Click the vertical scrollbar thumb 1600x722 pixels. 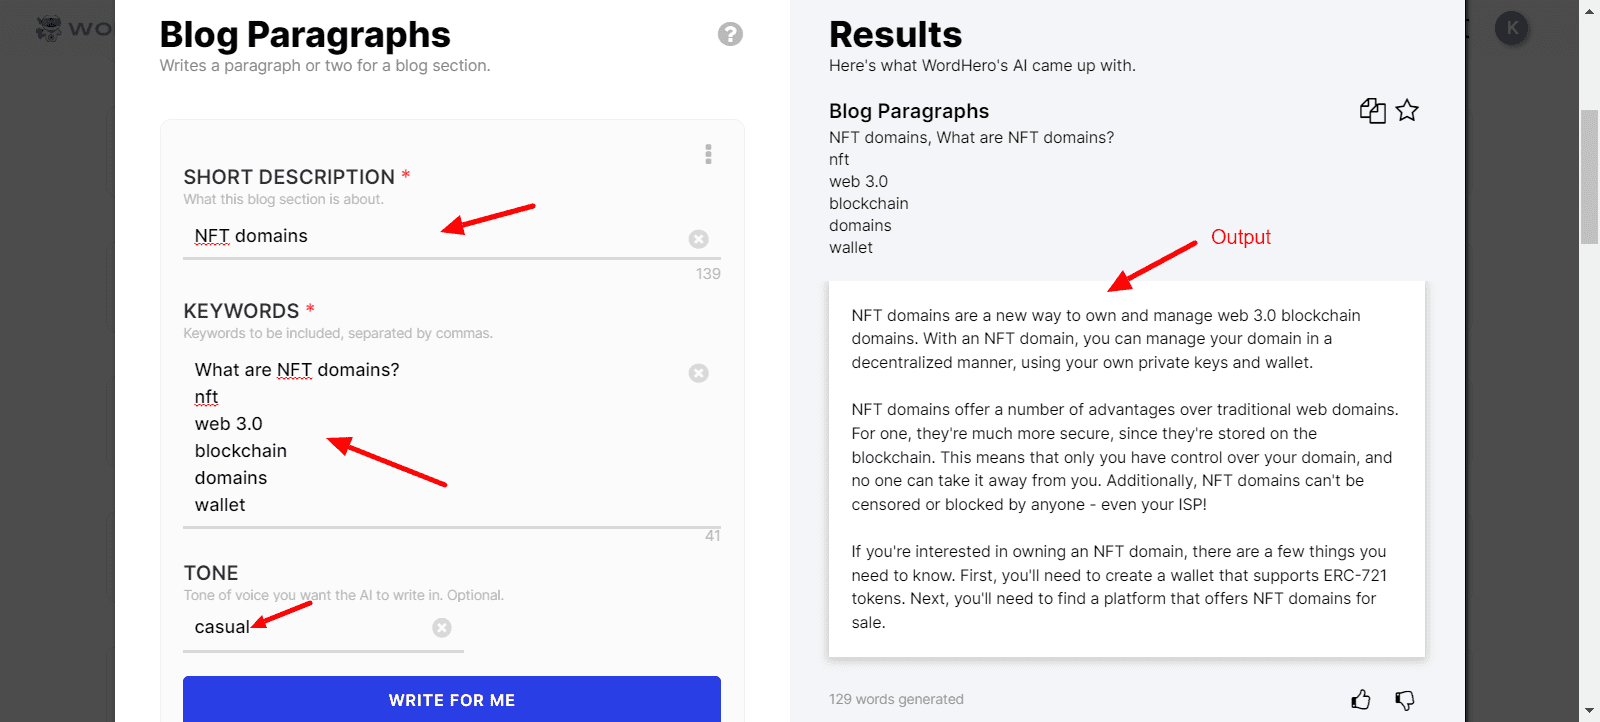[1589, 177]
